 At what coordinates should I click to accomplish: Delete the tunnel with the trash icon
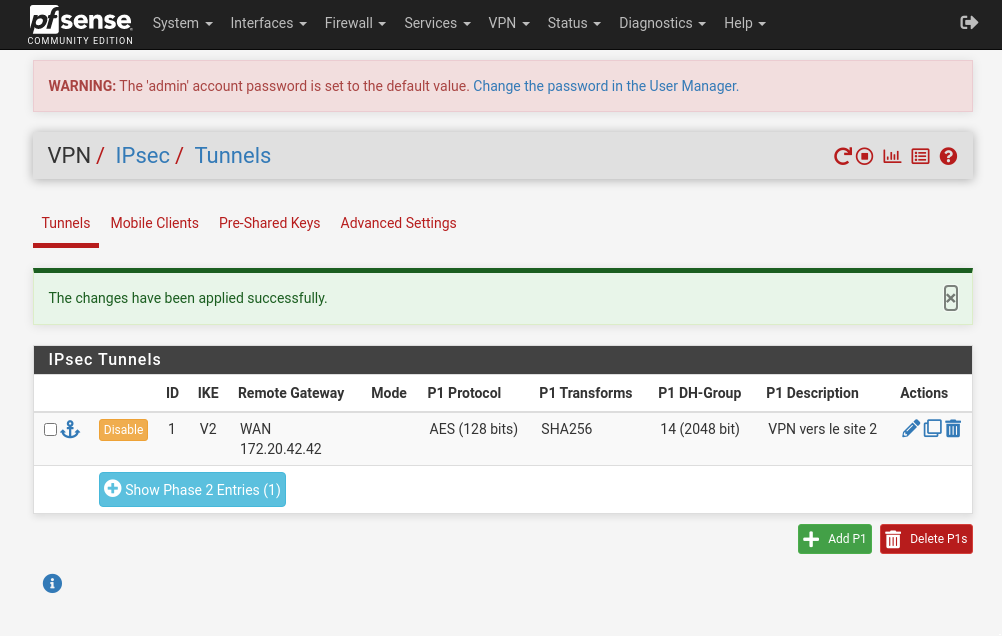point(953,429)
